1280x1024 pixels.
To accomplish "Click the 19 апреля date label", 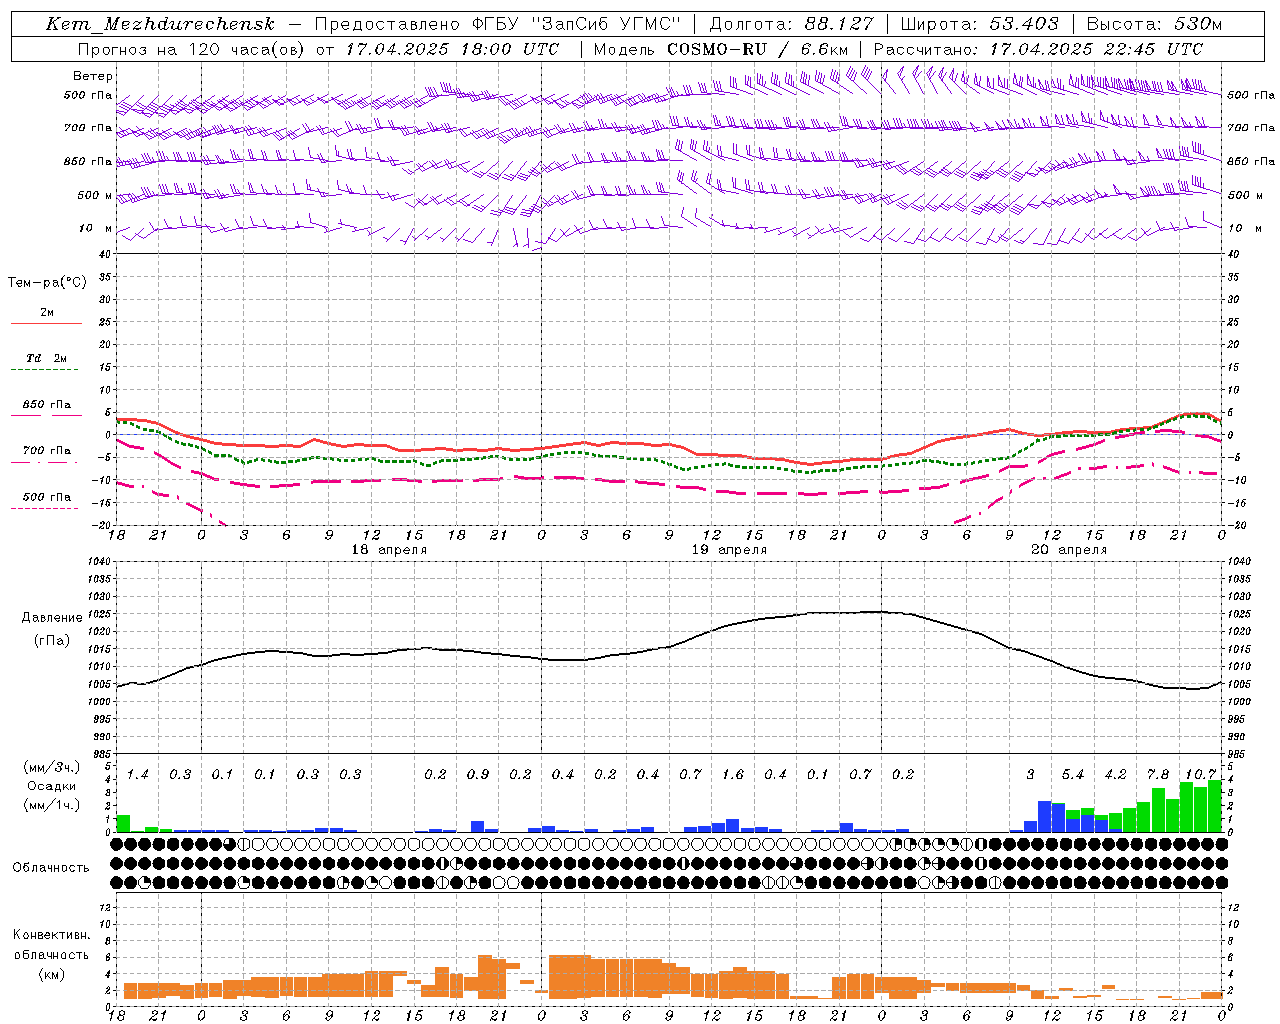I will [x=729, y=550].
